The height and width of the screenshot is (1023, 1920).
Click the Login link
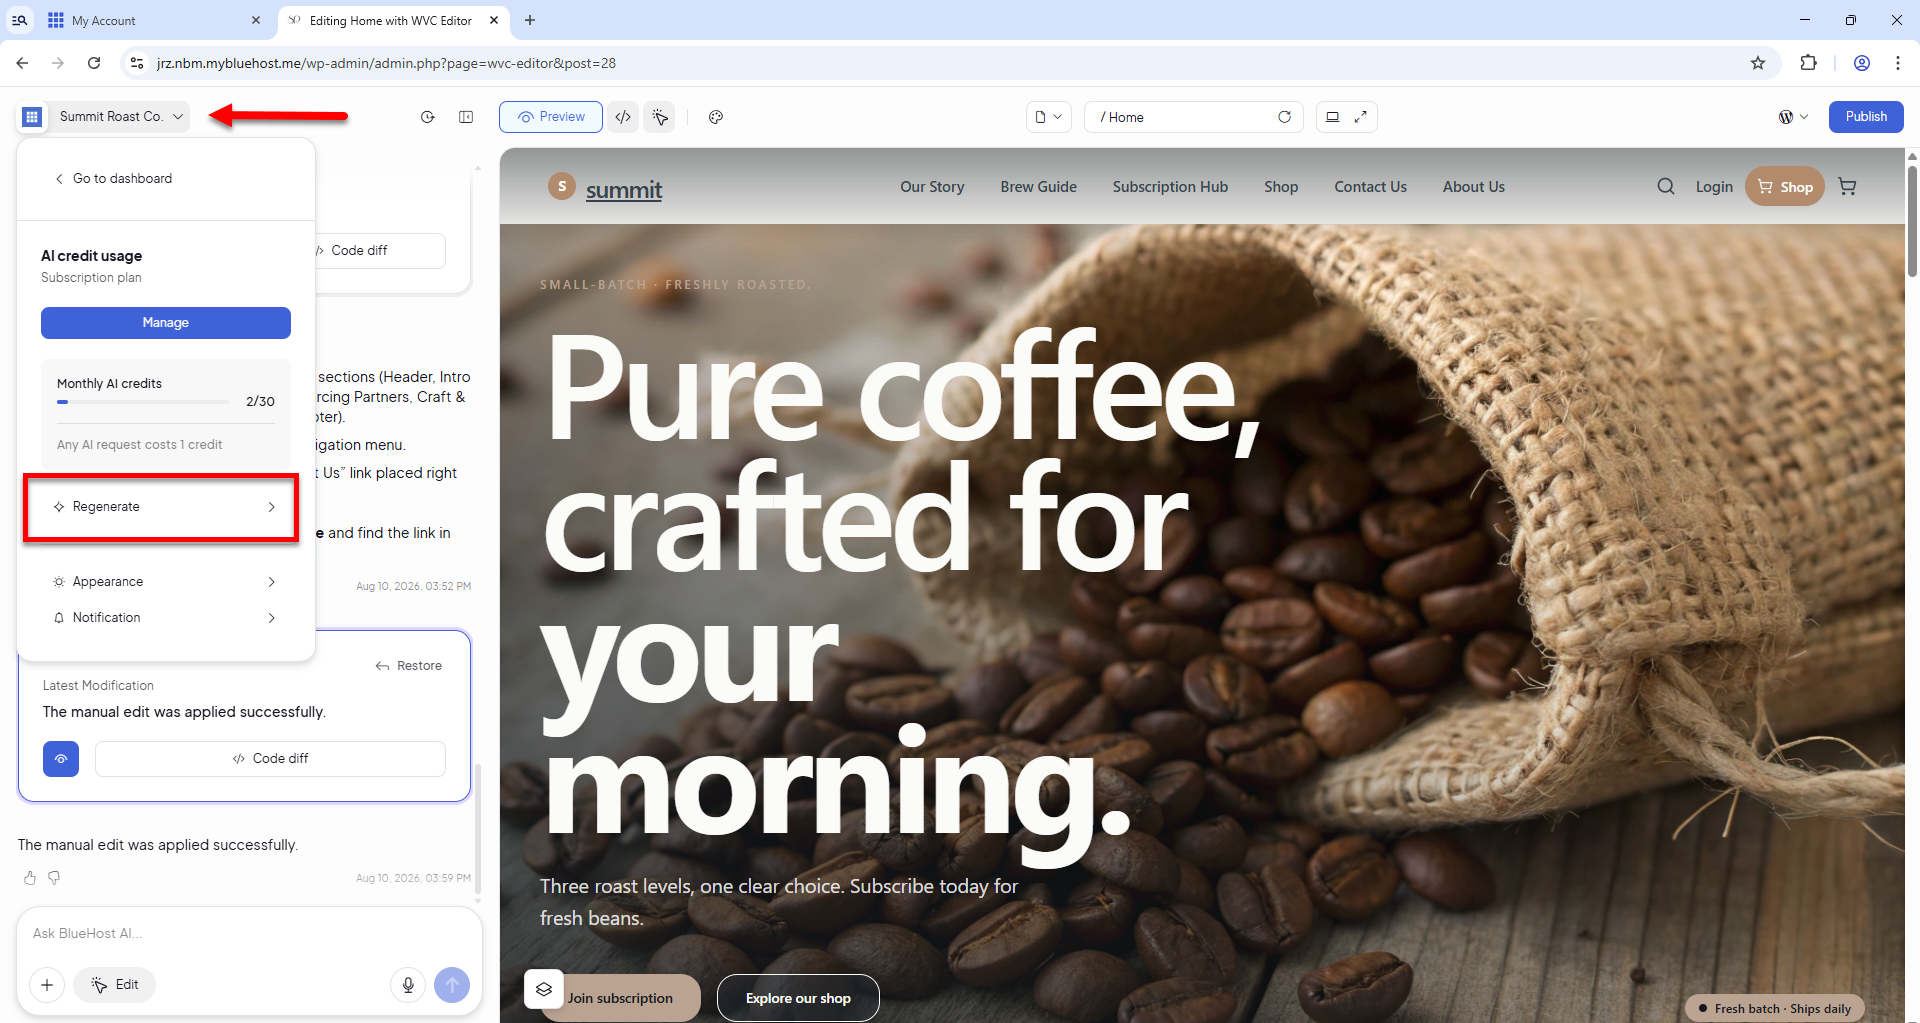point(1714,187)
